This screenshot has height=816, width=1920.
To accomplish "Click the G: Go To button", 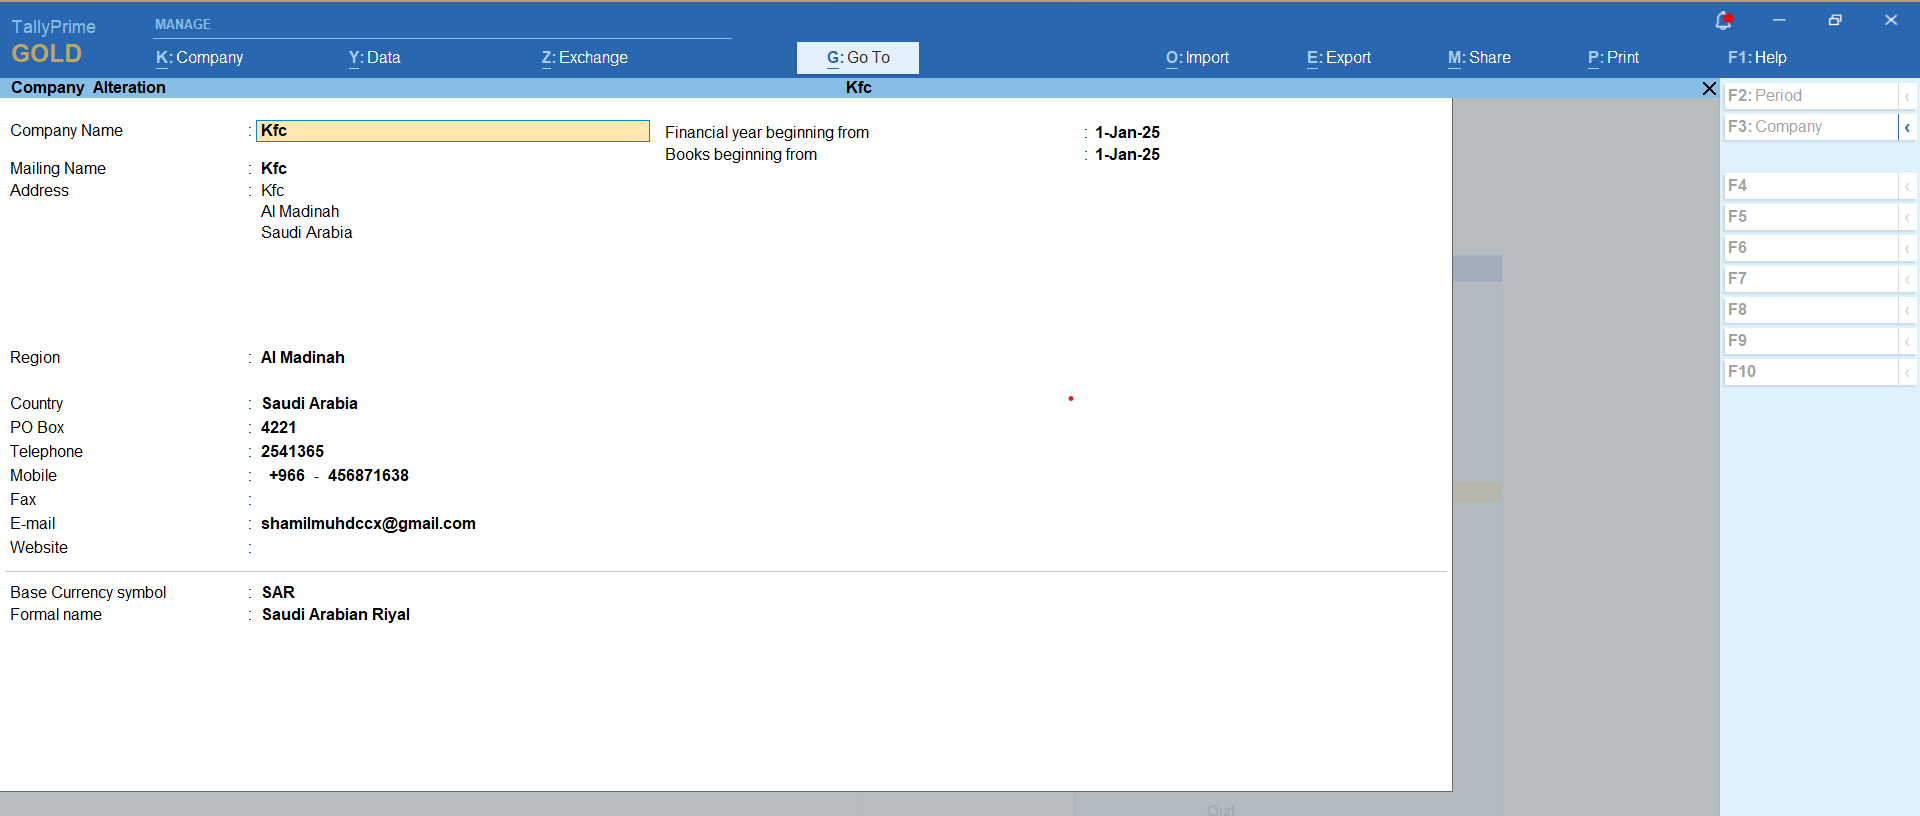I will point(857,58).
